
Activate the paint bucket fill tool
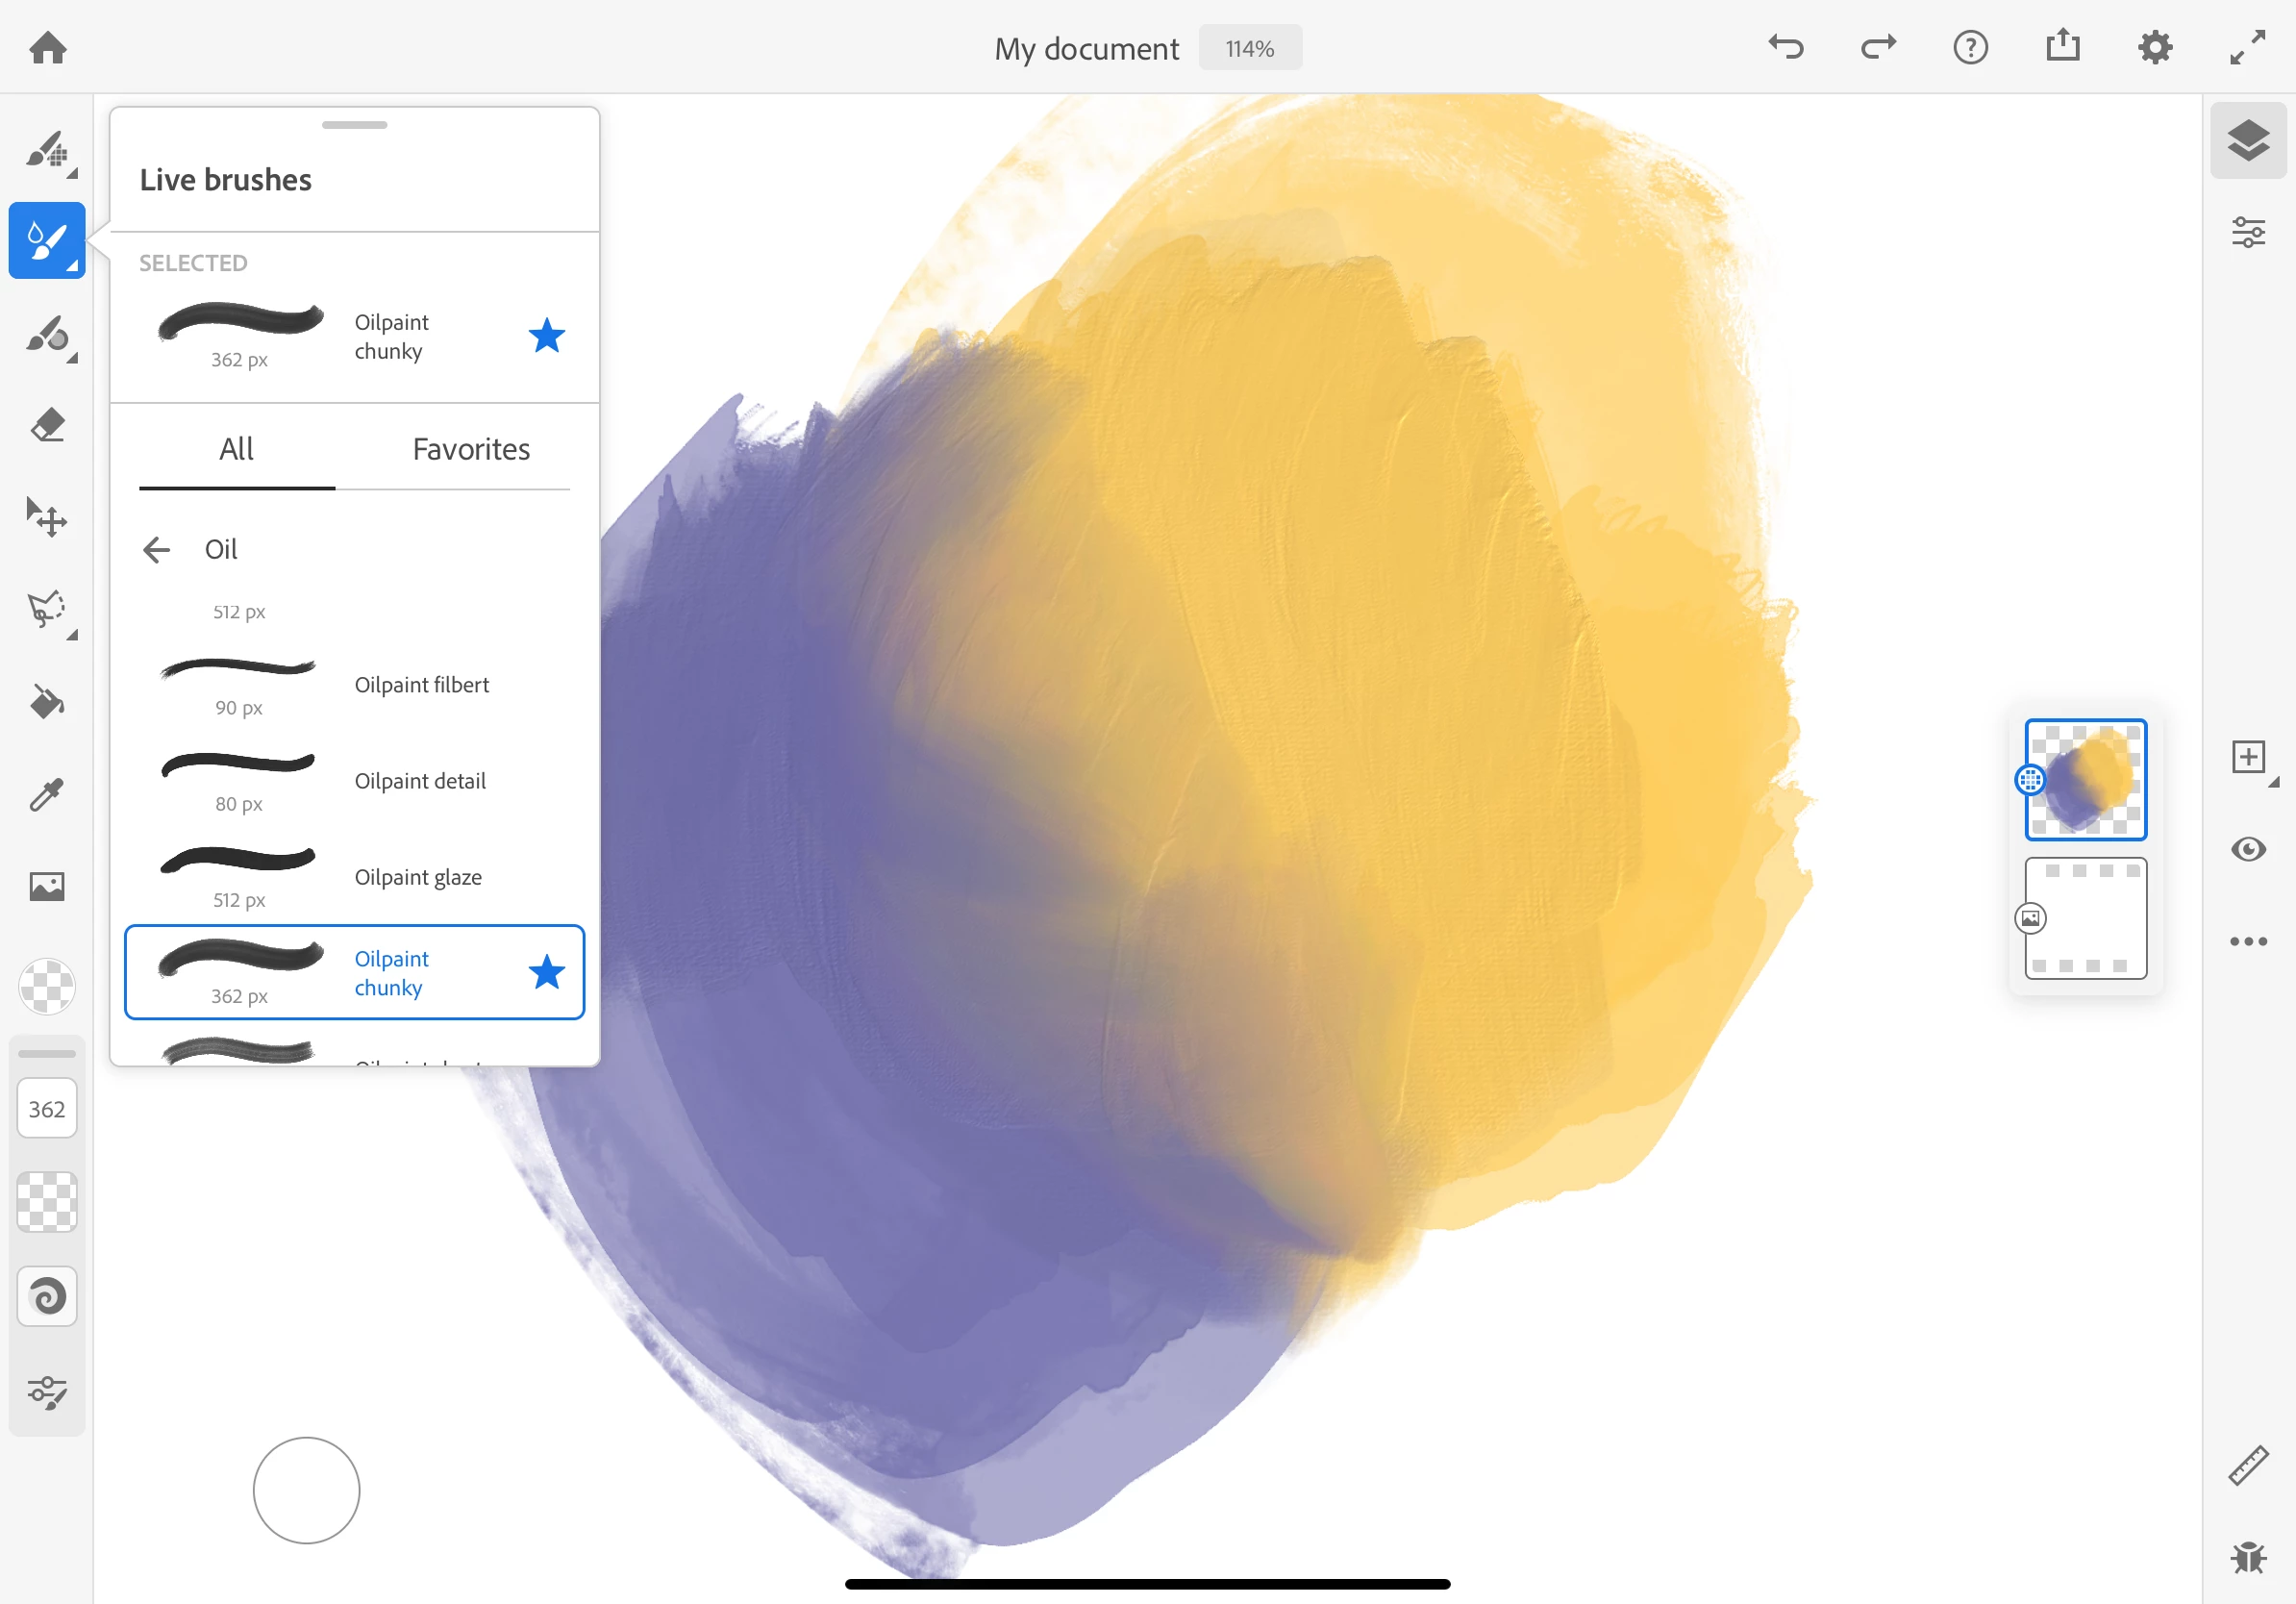coord(47,703)
